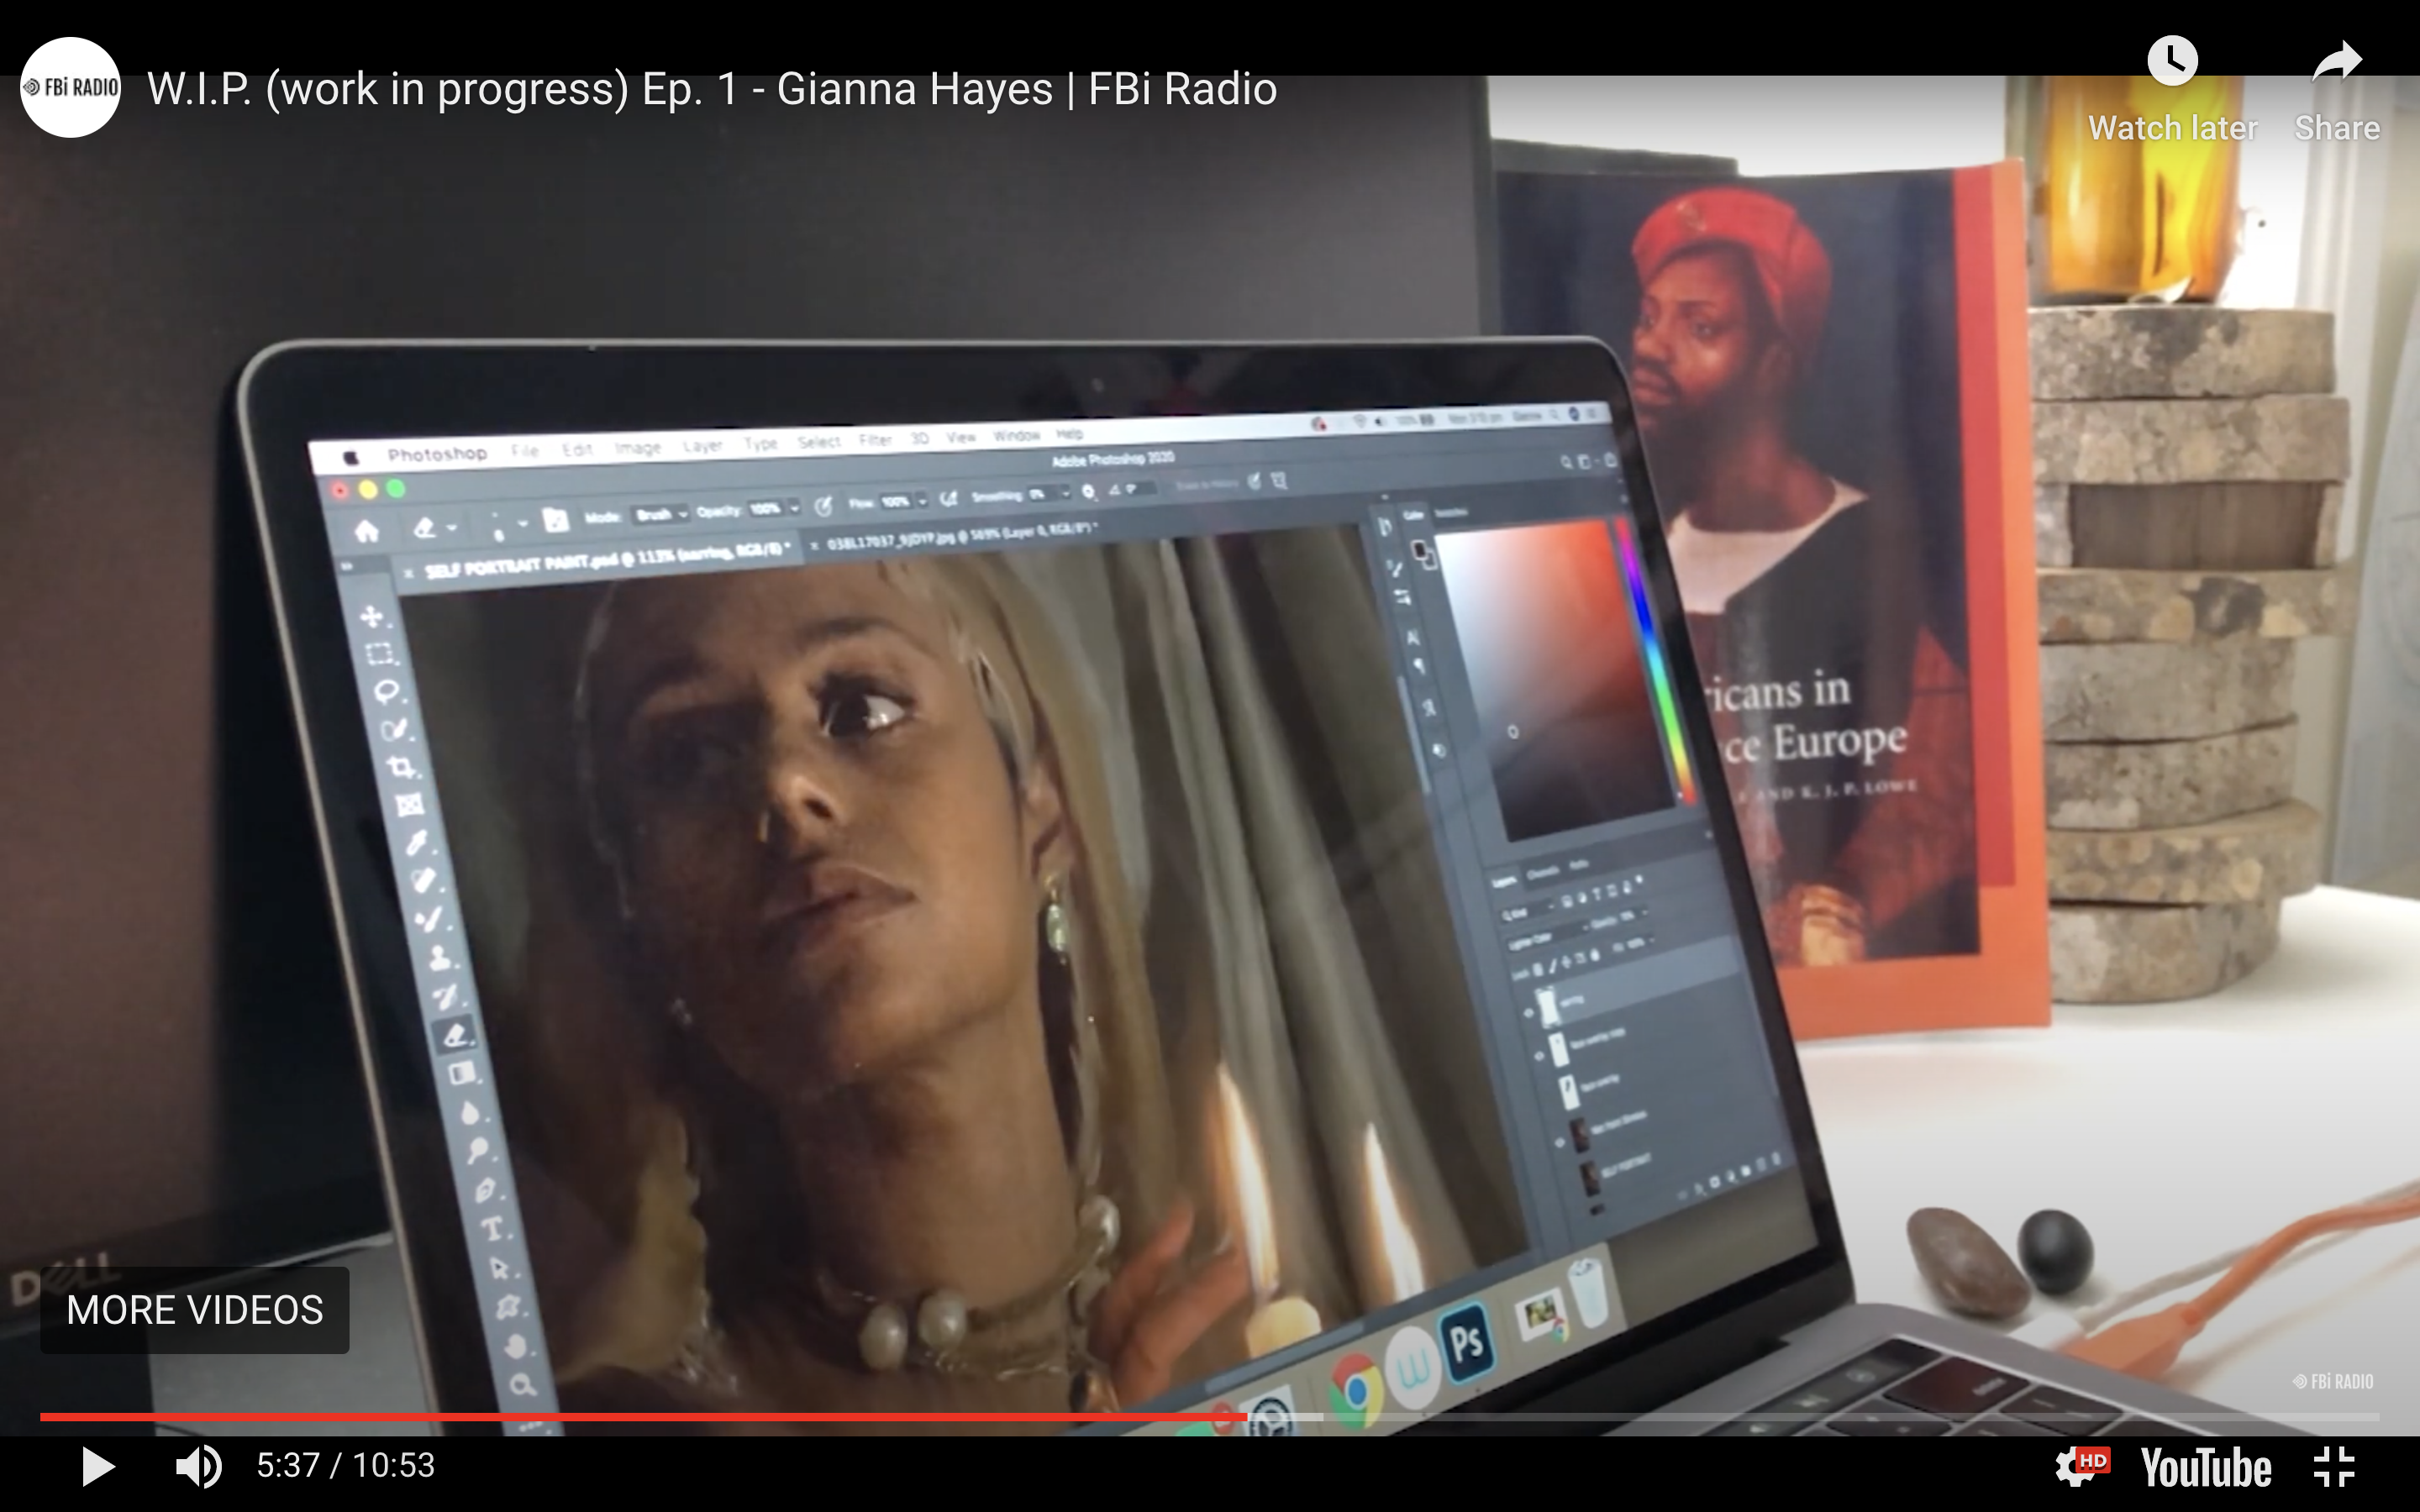
Task: Mute the video volume
Action: pos(198,1466)
